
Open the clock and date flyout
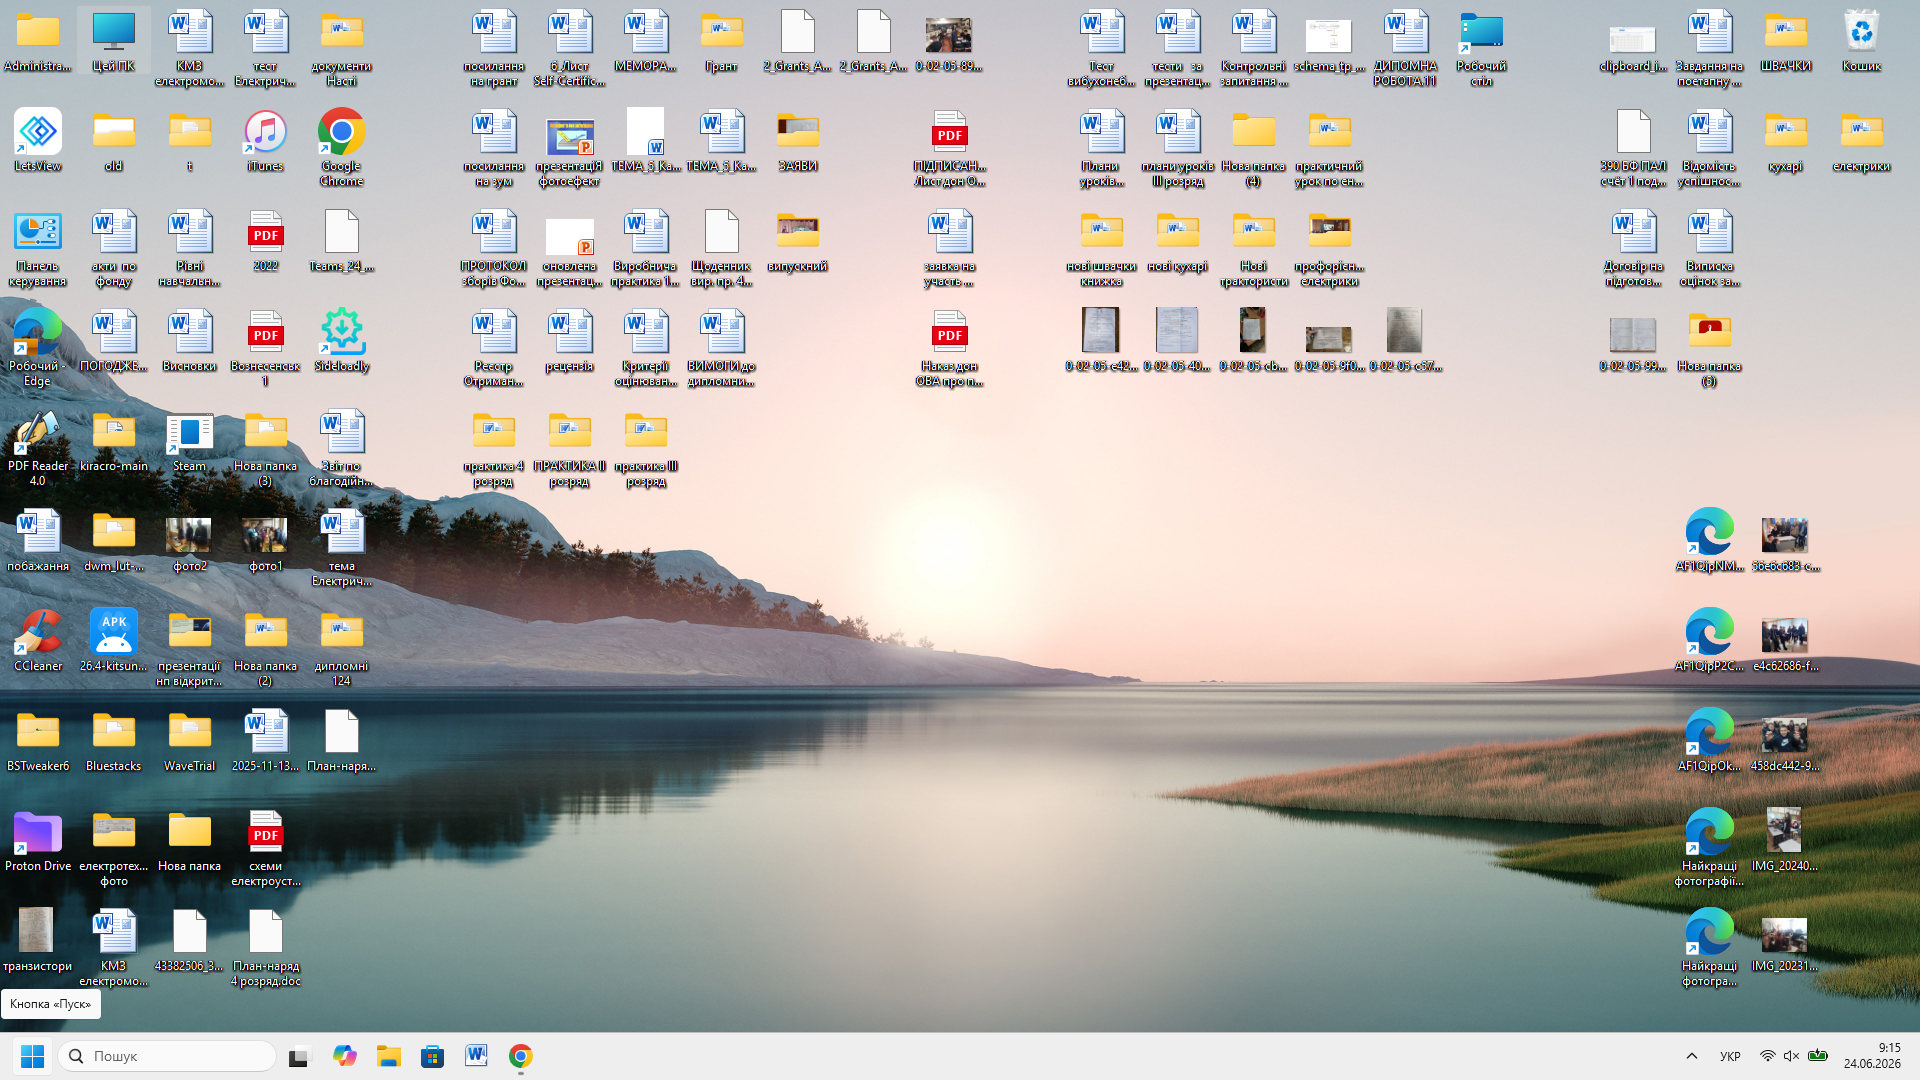1872,1056
